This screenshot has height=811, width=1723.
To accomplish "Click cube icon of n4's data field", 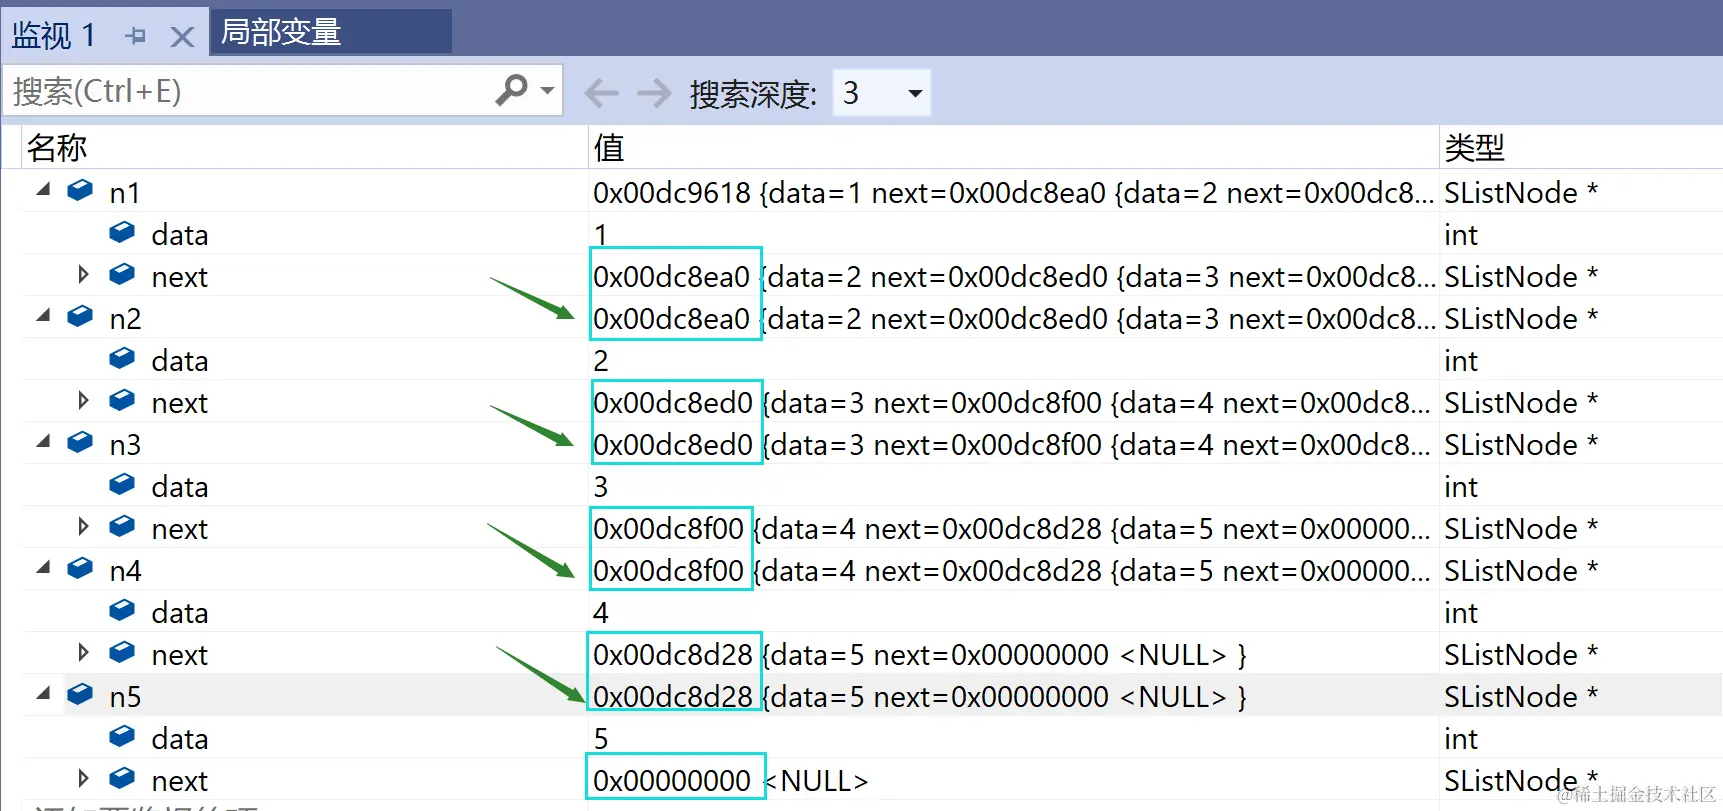I will pyautogui.click(x=122, y=610).
